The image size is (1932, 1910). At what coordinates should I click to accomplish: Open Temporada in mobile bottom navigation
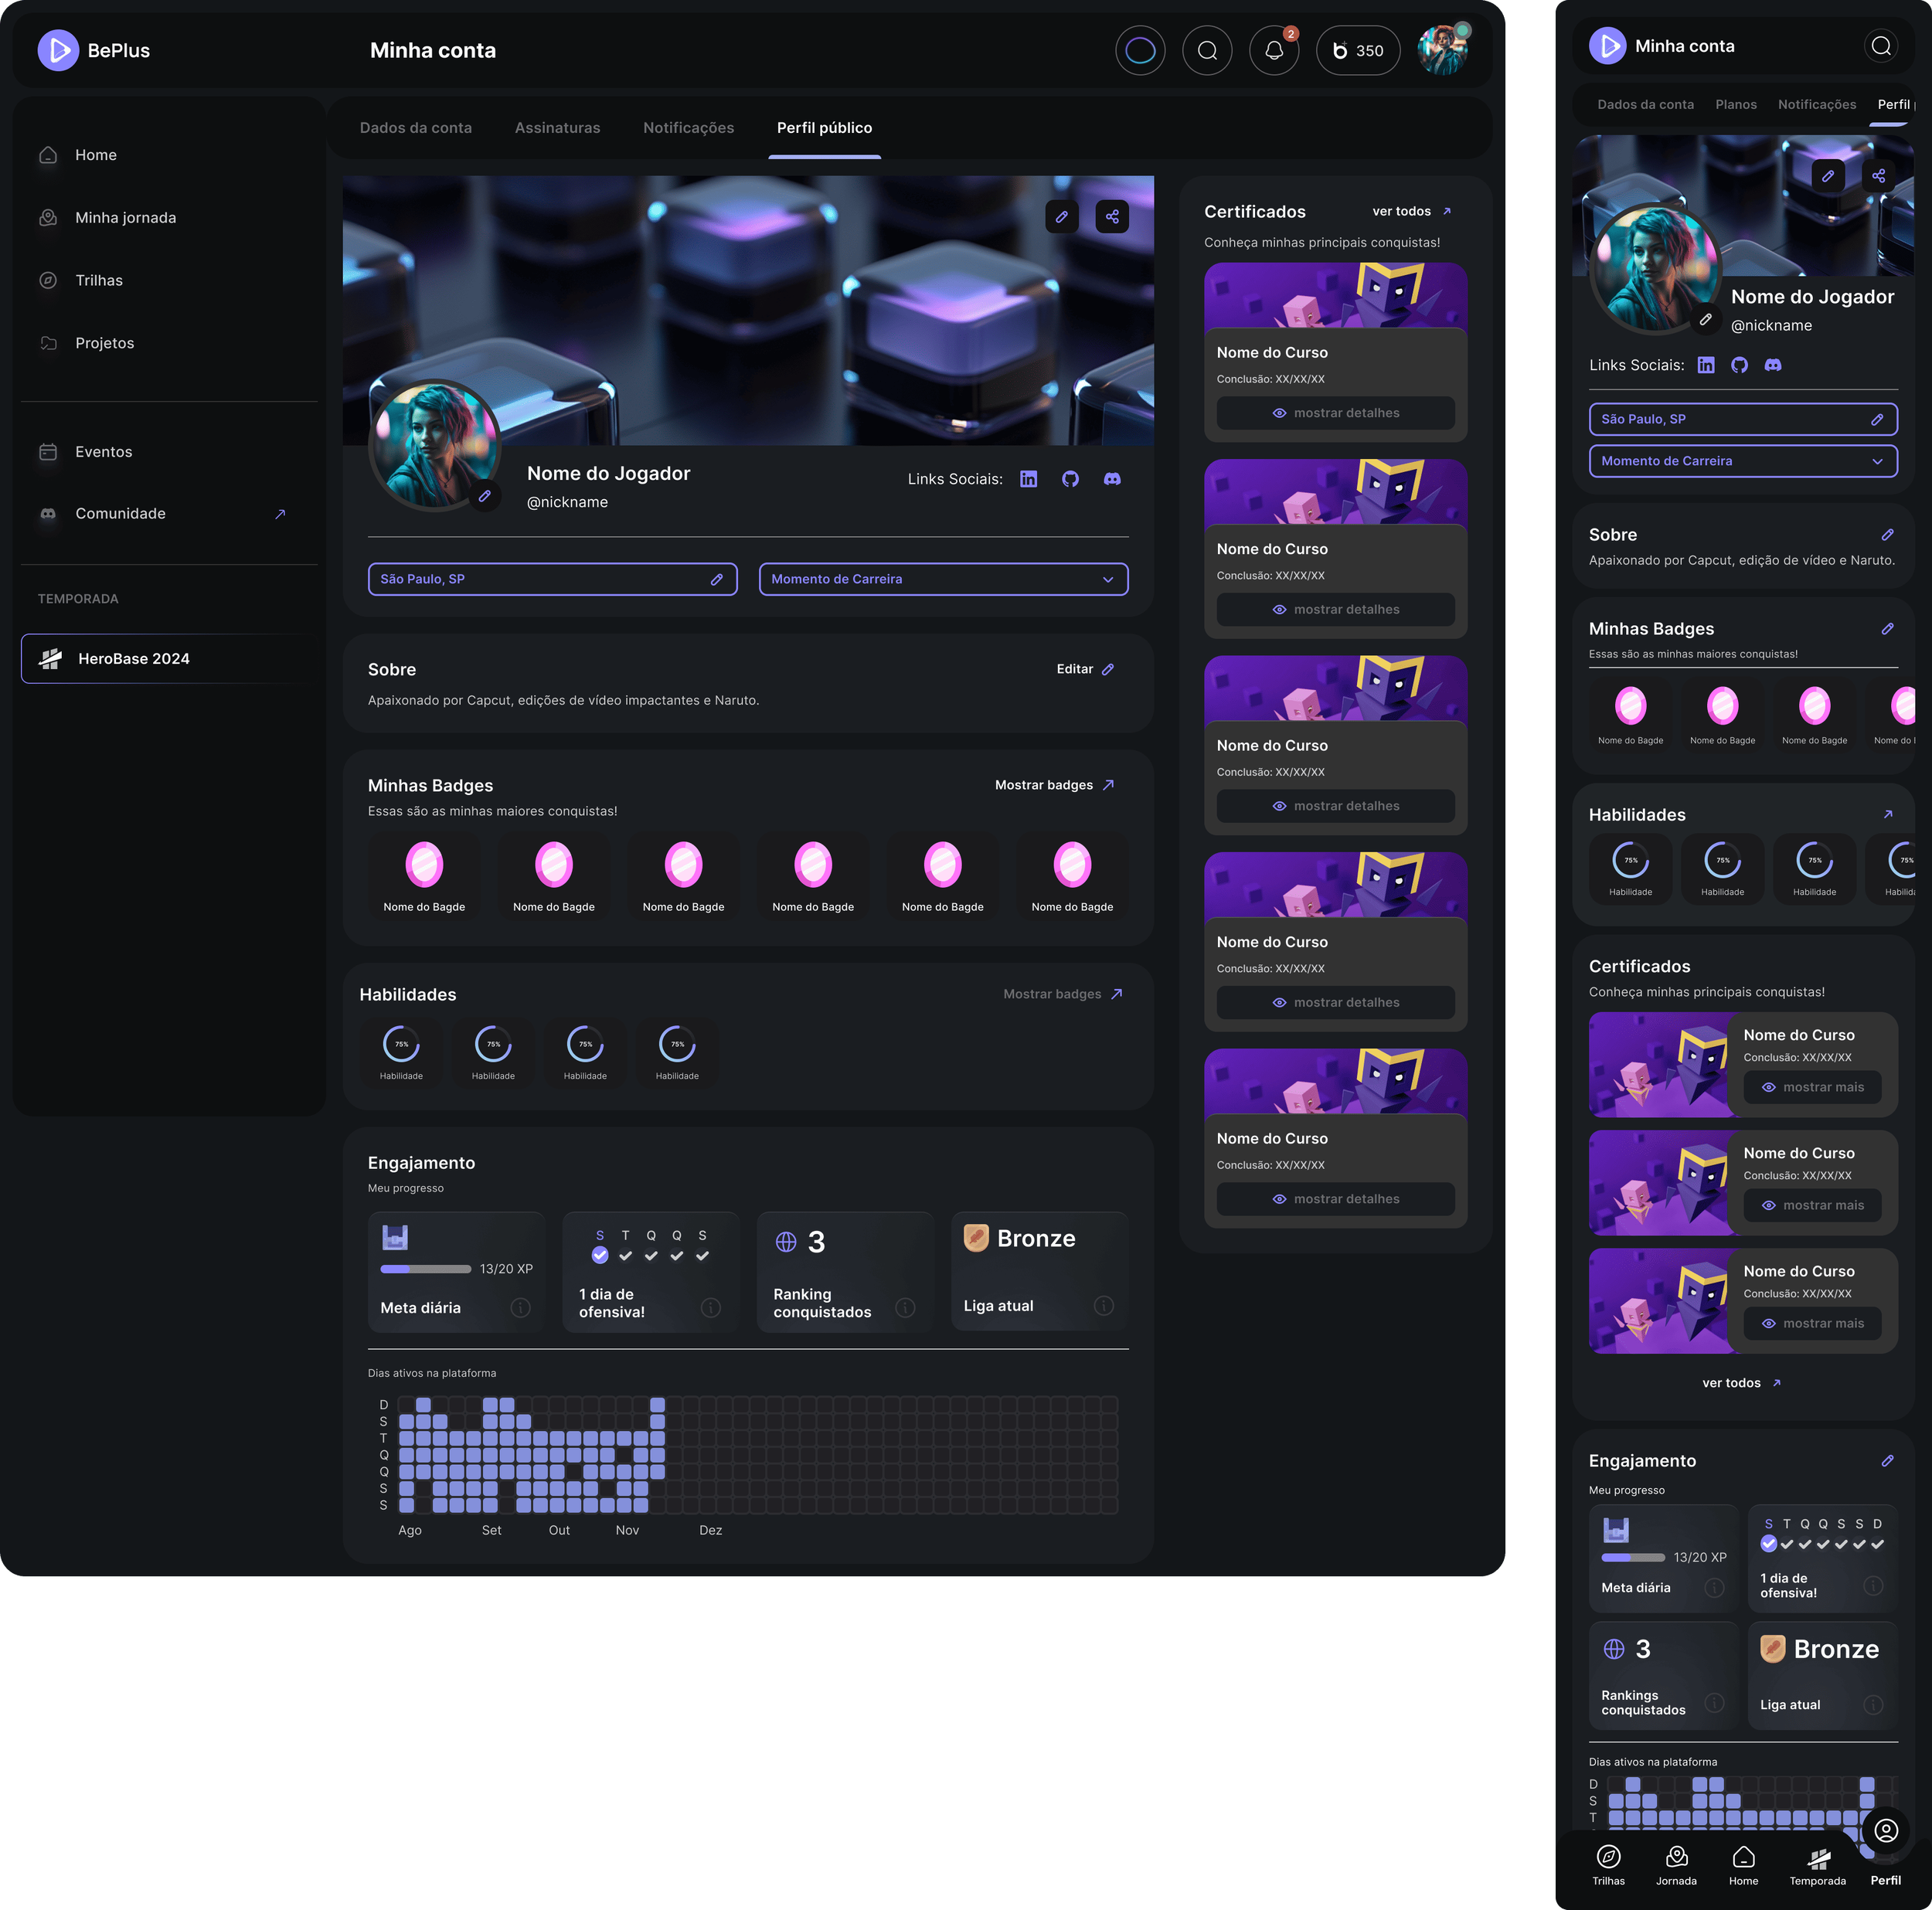1817,1866
